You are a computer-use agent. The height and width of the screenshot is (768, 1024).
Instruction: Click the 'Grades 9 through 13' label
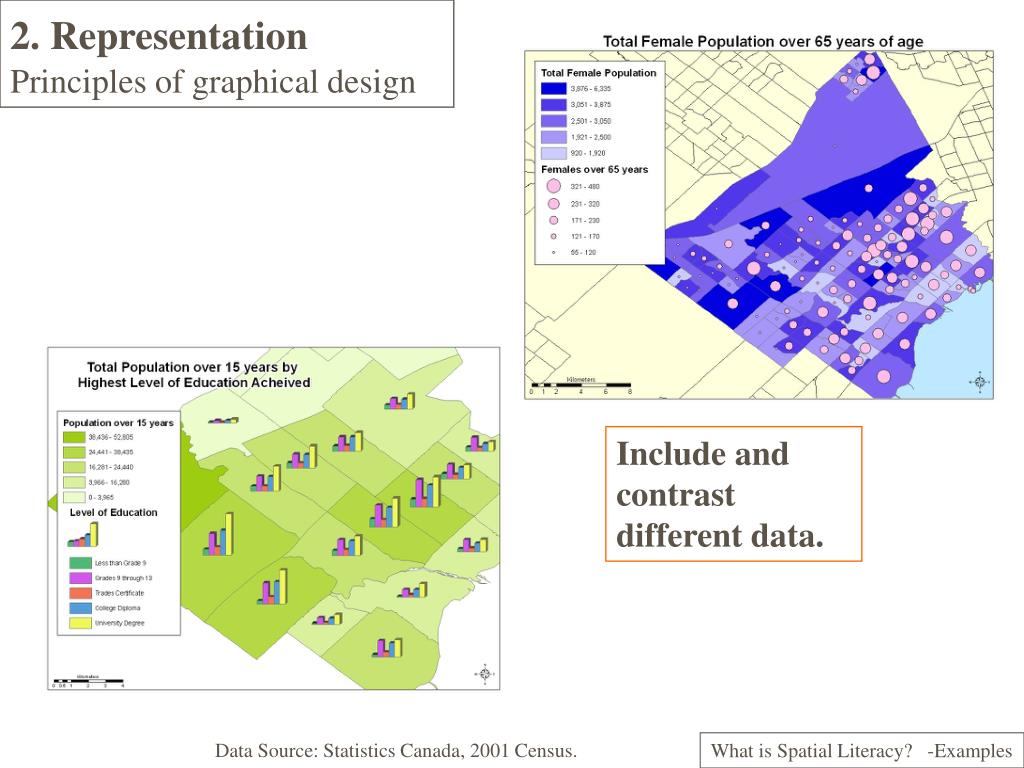coord(123,578)
